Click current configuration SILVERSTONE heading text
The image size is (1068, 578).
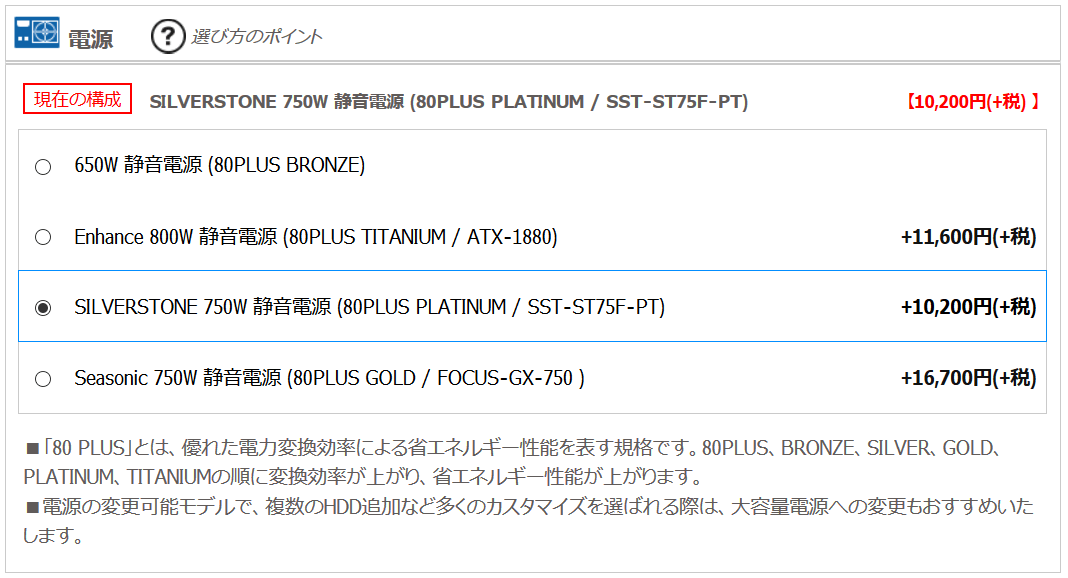pos(449,101)
